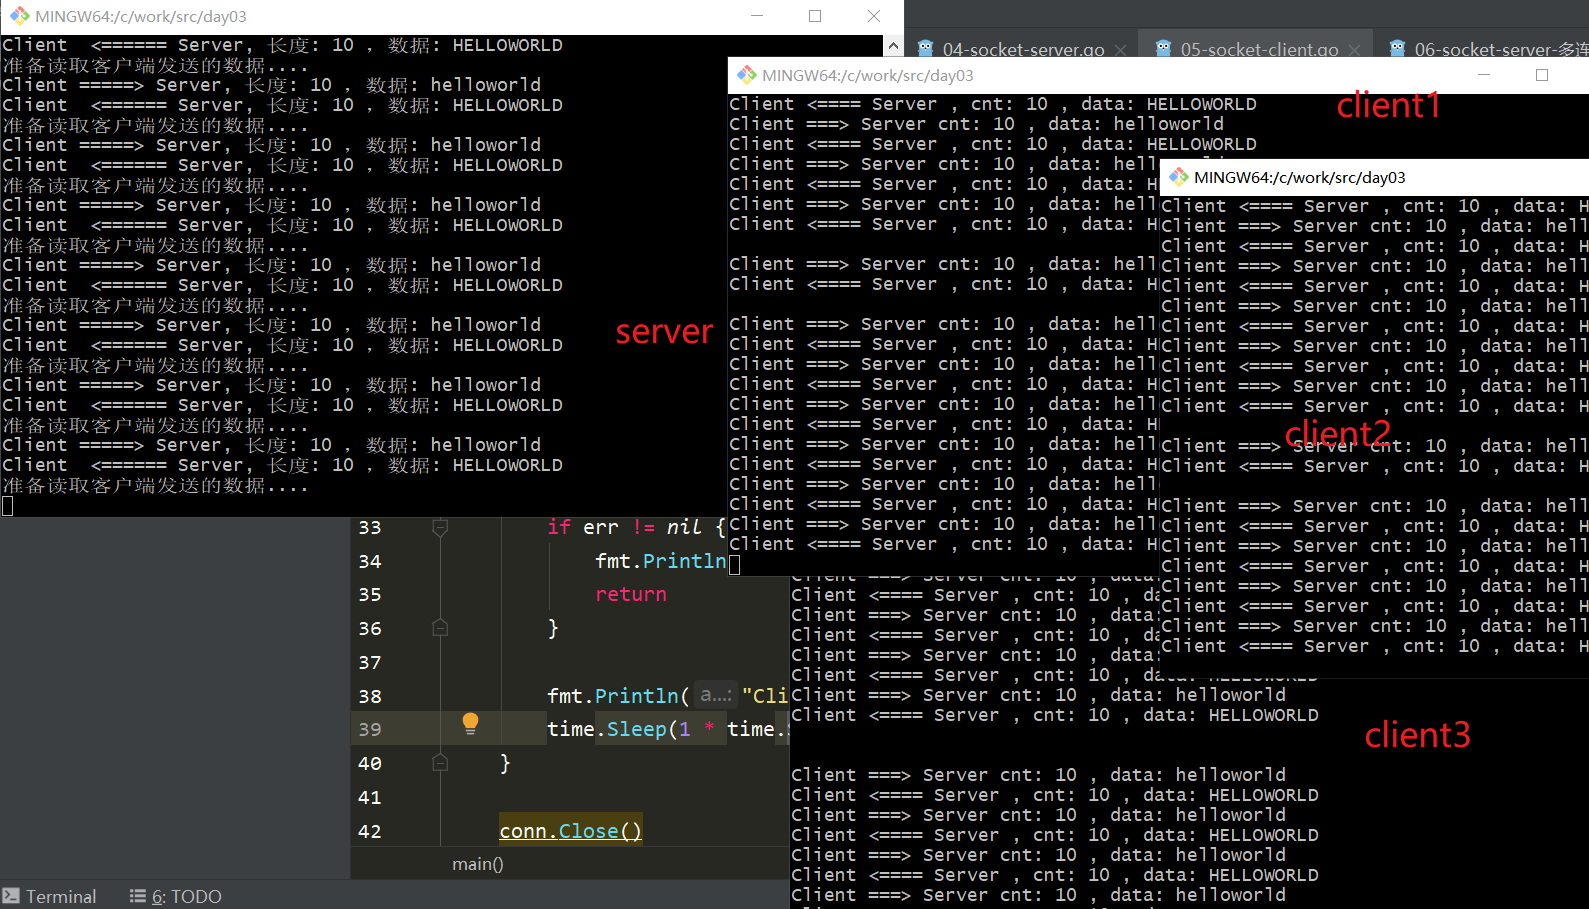Click the cursor block in client1 terminal

coord(734,565)
